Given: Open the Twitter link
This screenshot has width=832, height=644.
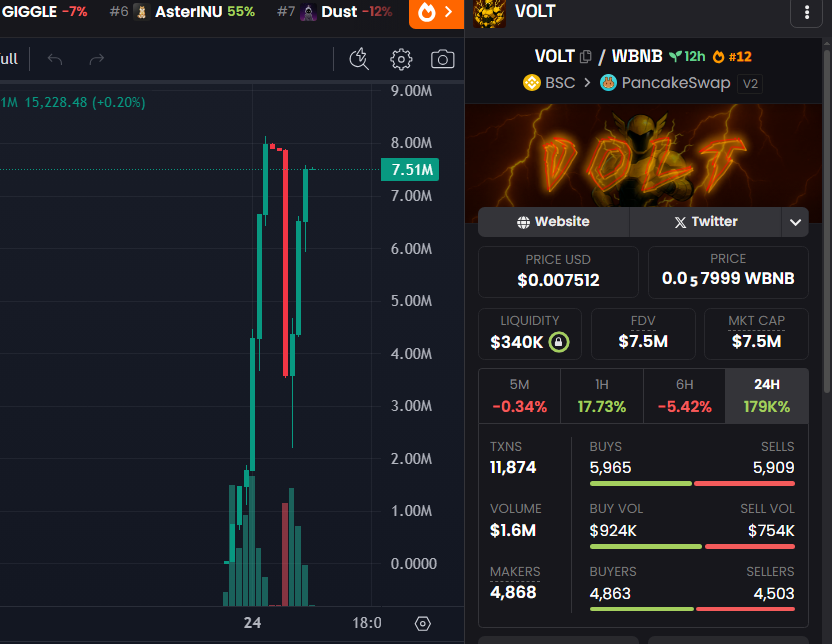Looking at the screenshot, I should click(x=706, y=222).
